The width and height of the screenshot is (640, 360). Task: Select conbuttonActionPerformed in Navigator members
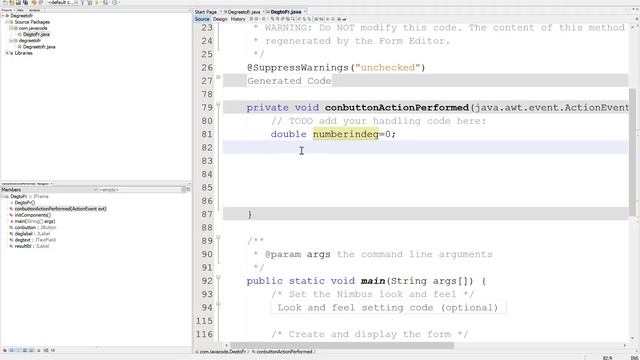tap(60, 209)
